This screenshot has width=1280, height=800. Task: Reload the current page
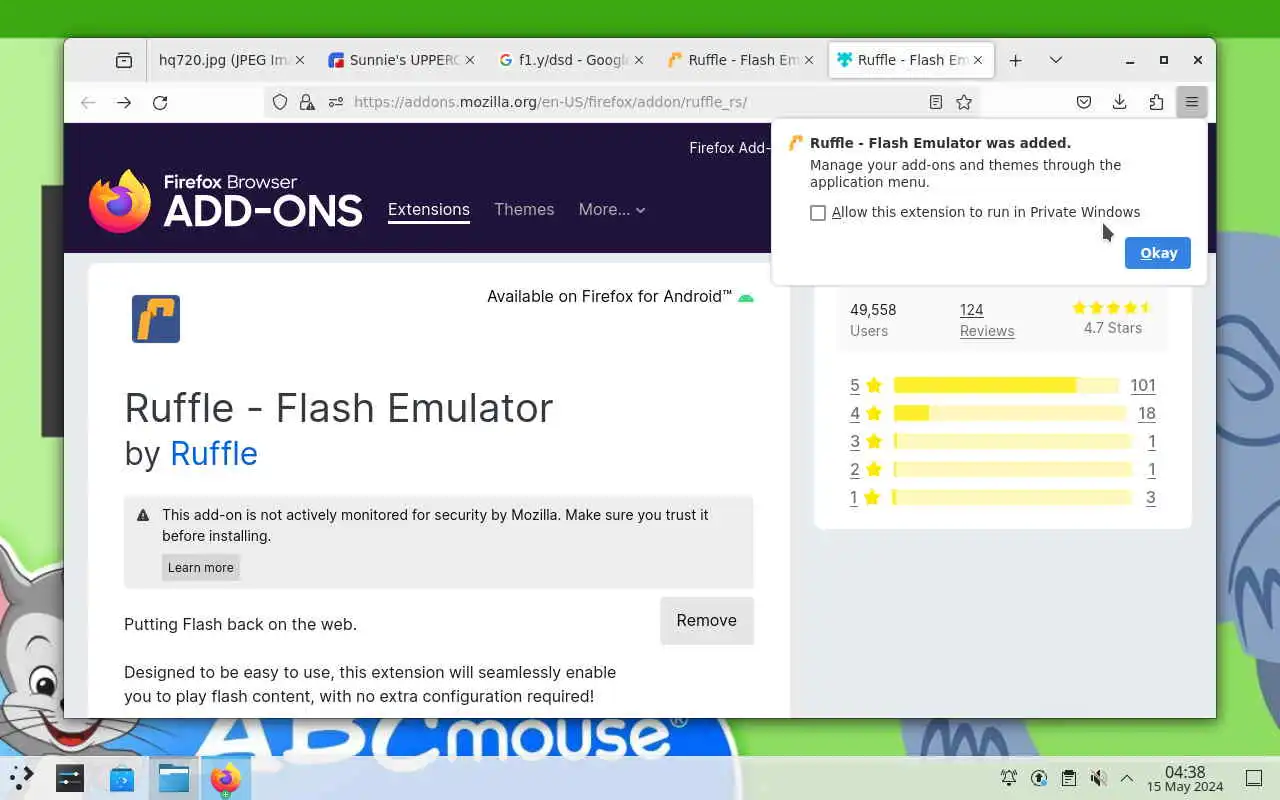pos(160,102)
